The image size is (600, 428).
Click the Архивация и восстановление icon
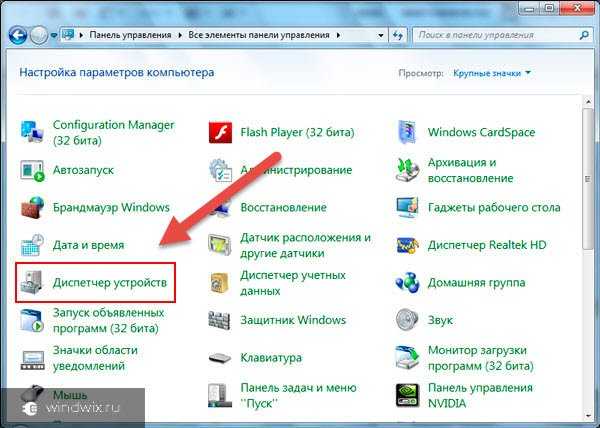[x=407, y=170]
